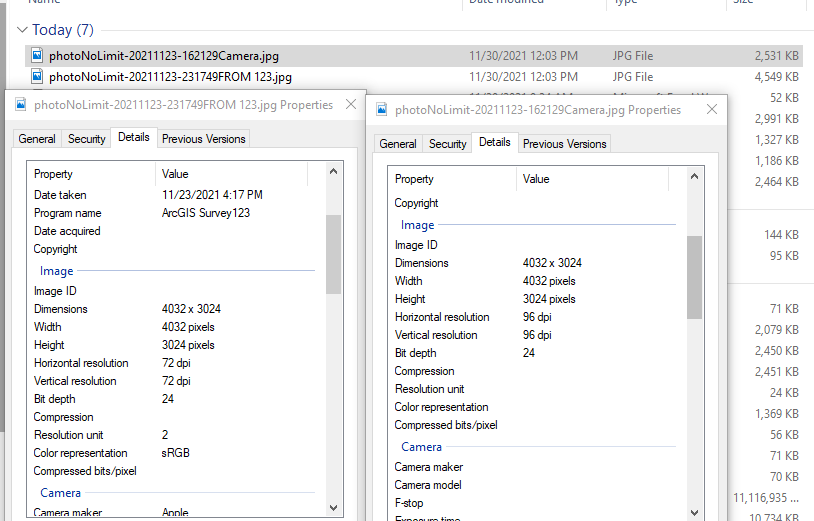Close the FROM 123.jpg Properties window
Viewport: 814px width, 521px height.
point(351,104)
